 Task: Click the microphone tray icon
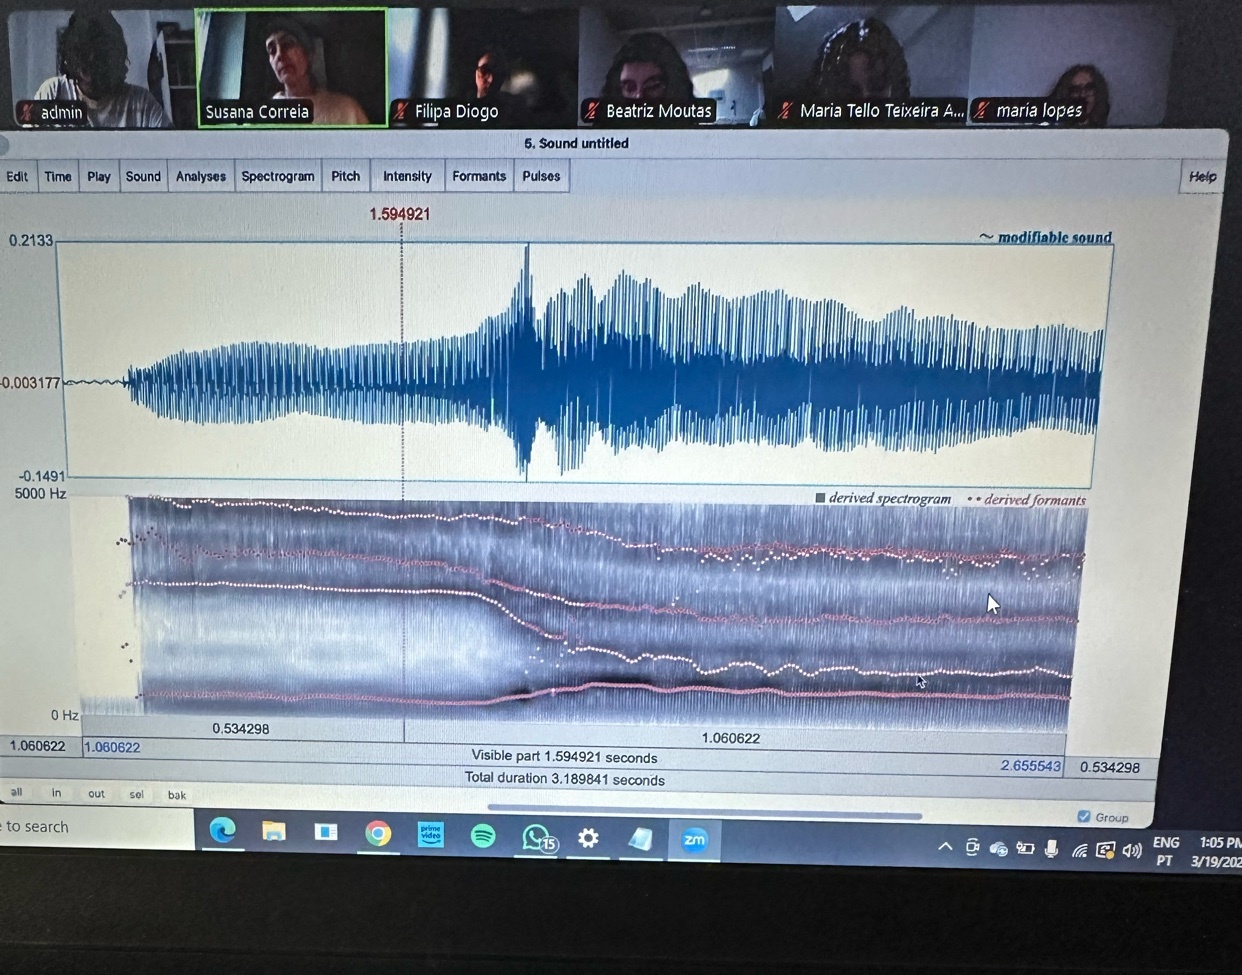(1051, 849)
